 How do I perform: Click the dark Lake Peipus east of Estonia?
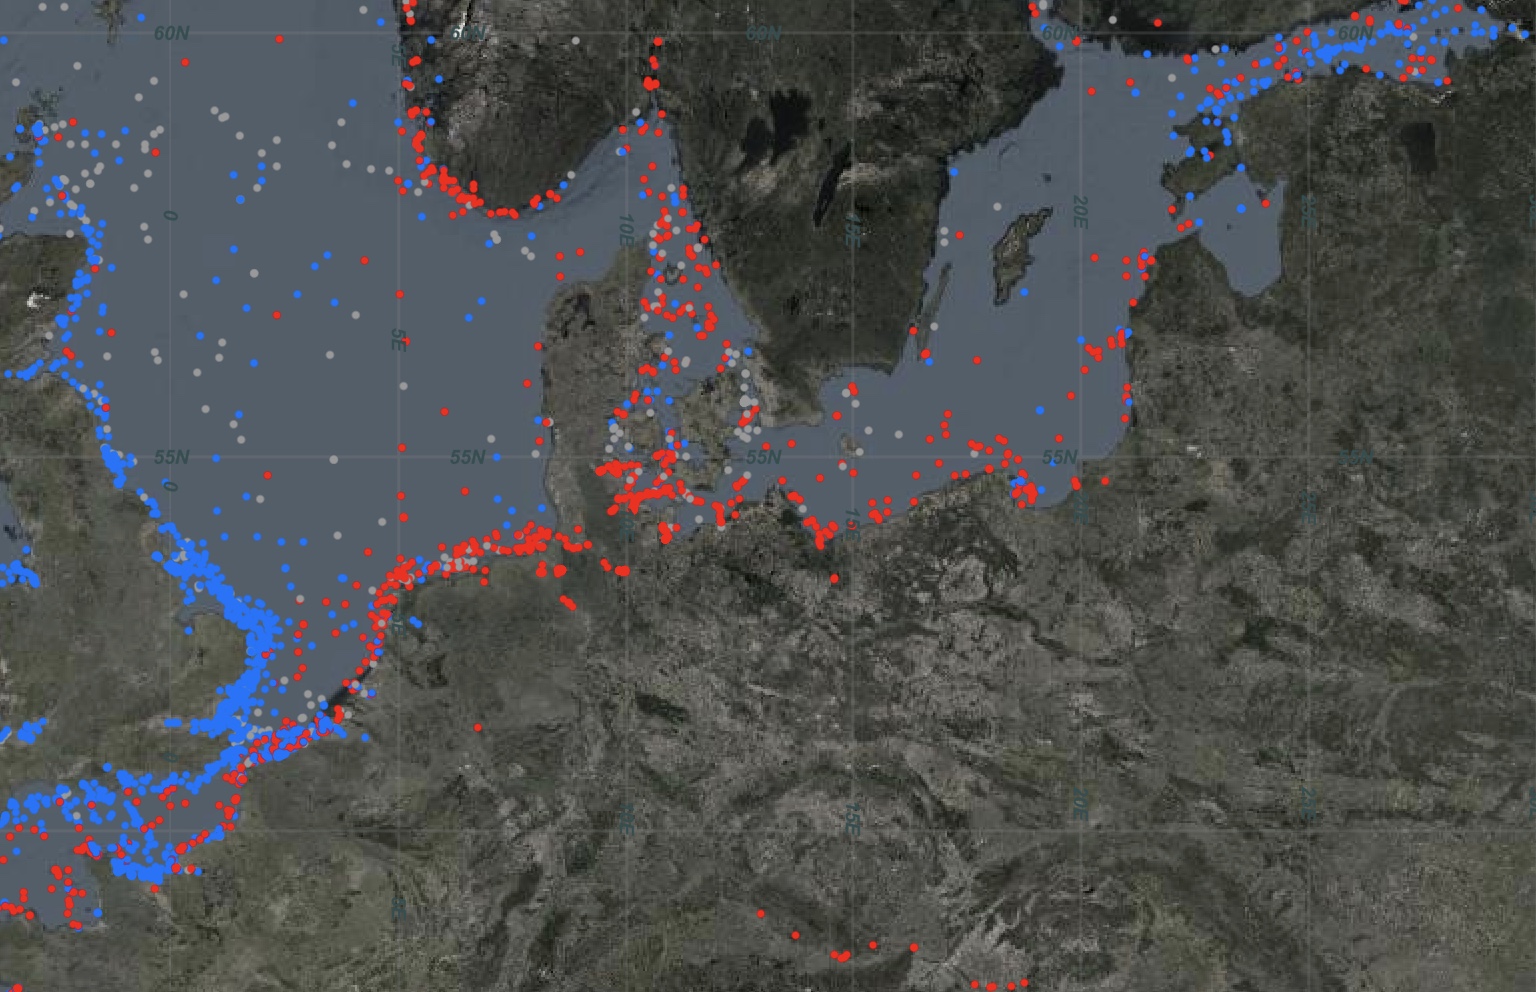[1419, 148]
